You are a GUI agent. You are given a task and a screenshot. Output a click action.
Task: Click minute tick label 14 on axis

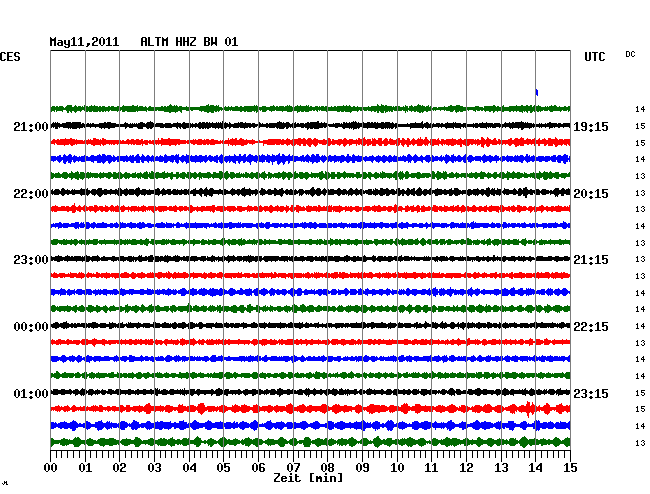click(536, 468)
